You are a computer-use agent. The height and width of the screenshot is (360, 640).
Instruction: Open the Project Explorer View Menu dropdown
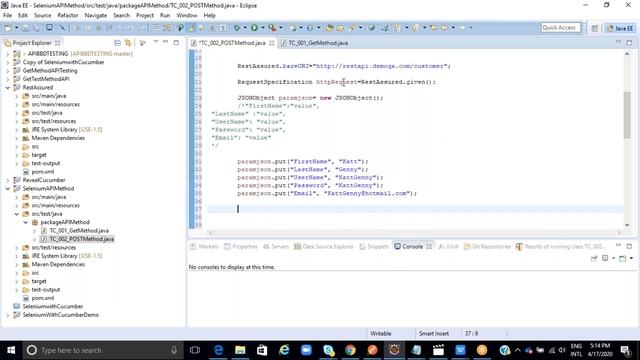[156, 42]
